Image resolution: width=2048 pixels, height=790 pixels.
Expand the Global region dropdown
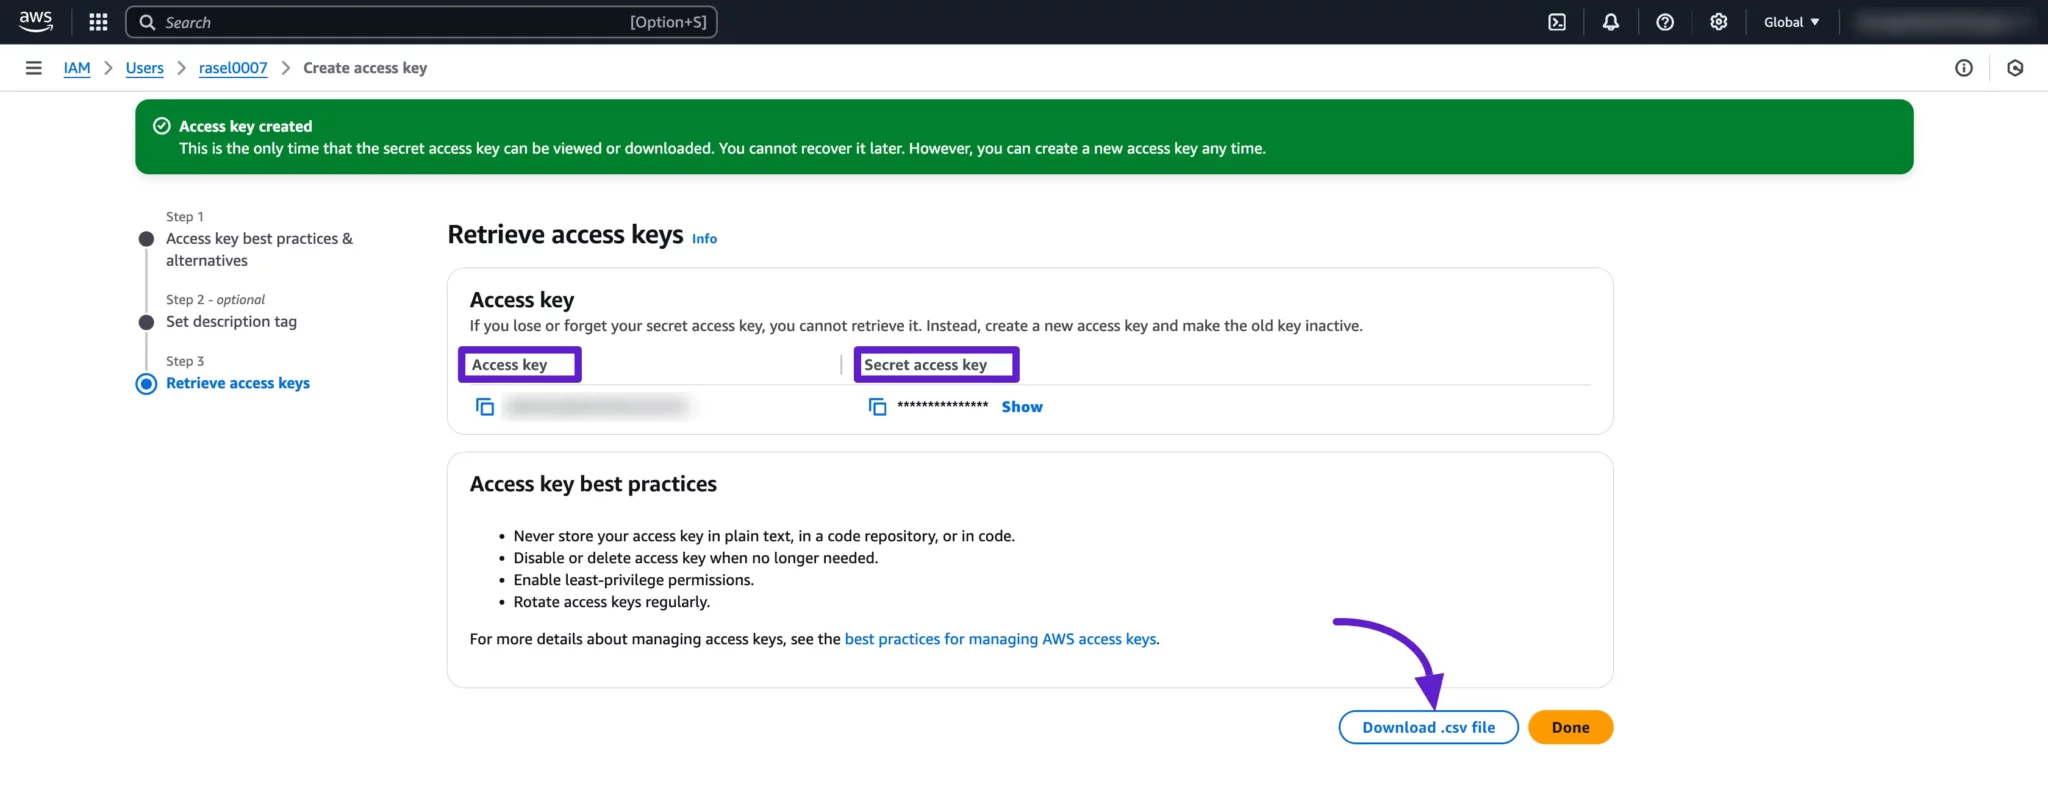[1790, 22]
